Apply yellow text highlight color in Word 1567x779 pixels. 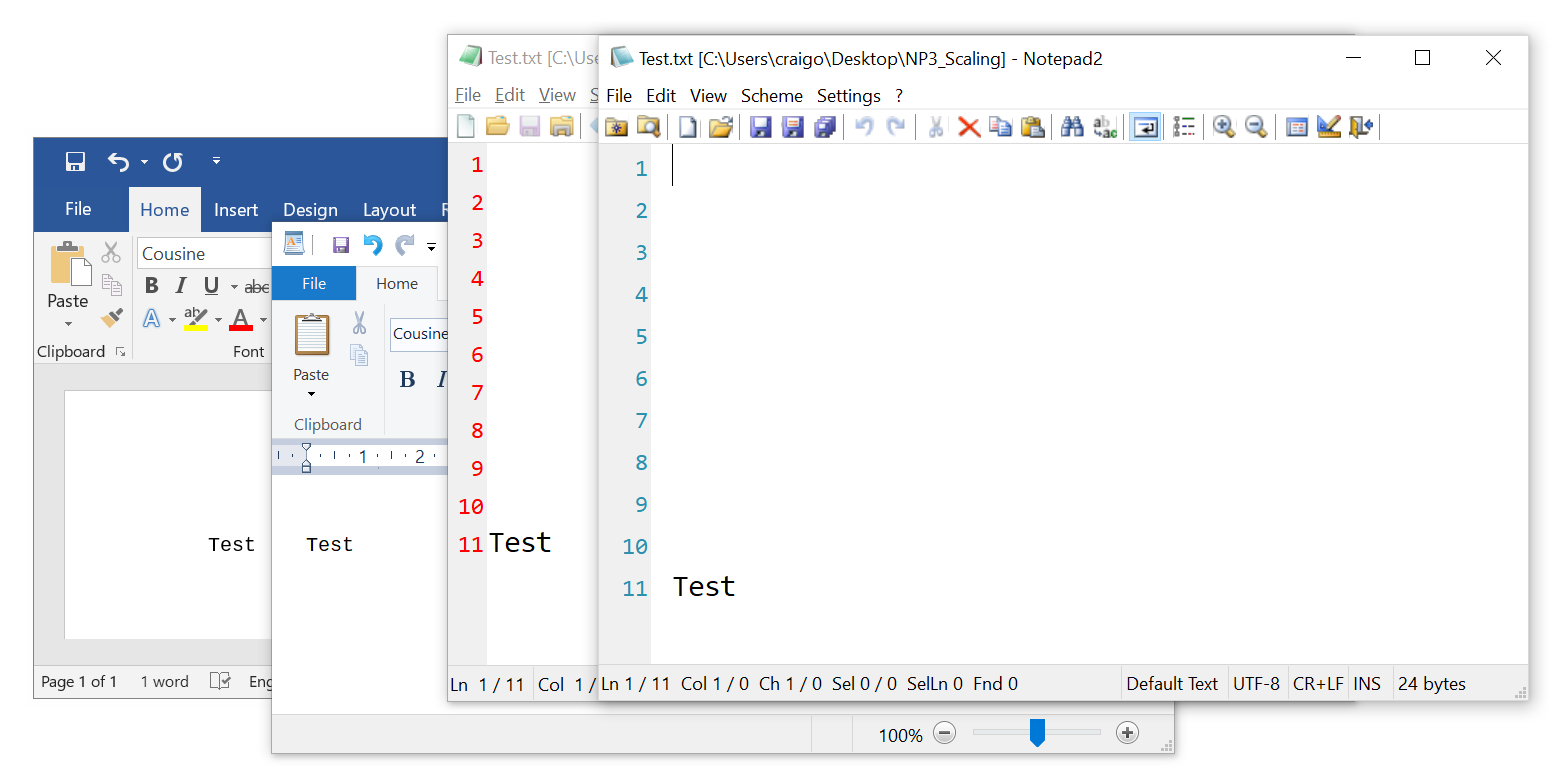tap(196, 319)
